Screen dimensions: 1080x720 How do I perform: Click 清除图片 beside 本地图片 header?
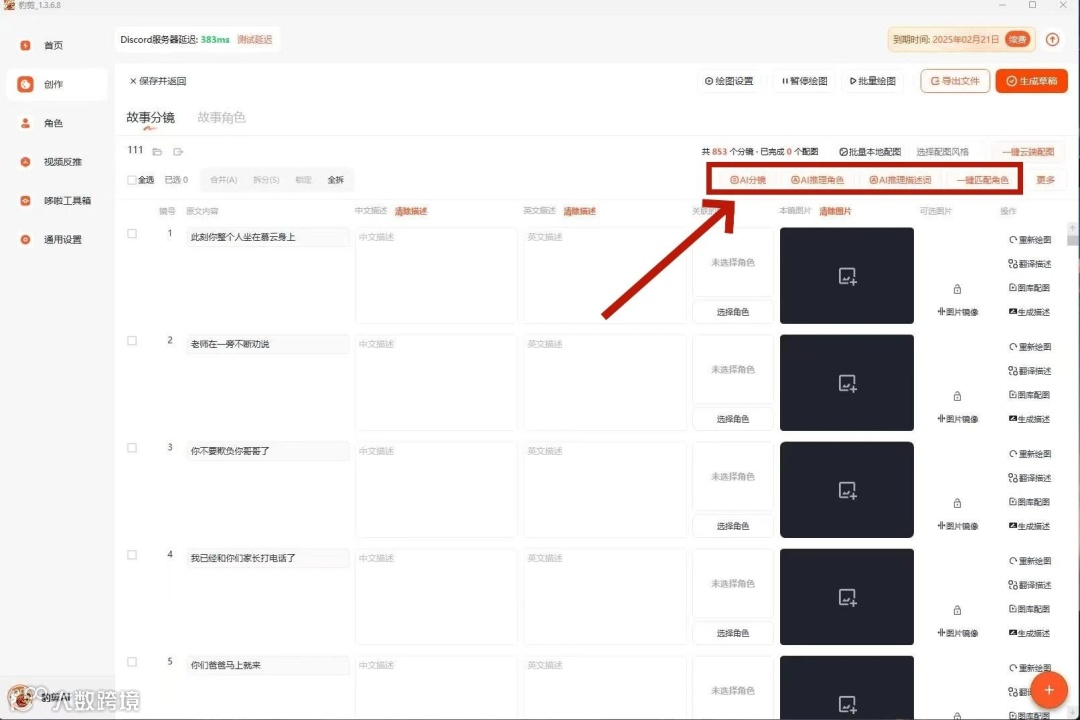click(x=835, y=212)
